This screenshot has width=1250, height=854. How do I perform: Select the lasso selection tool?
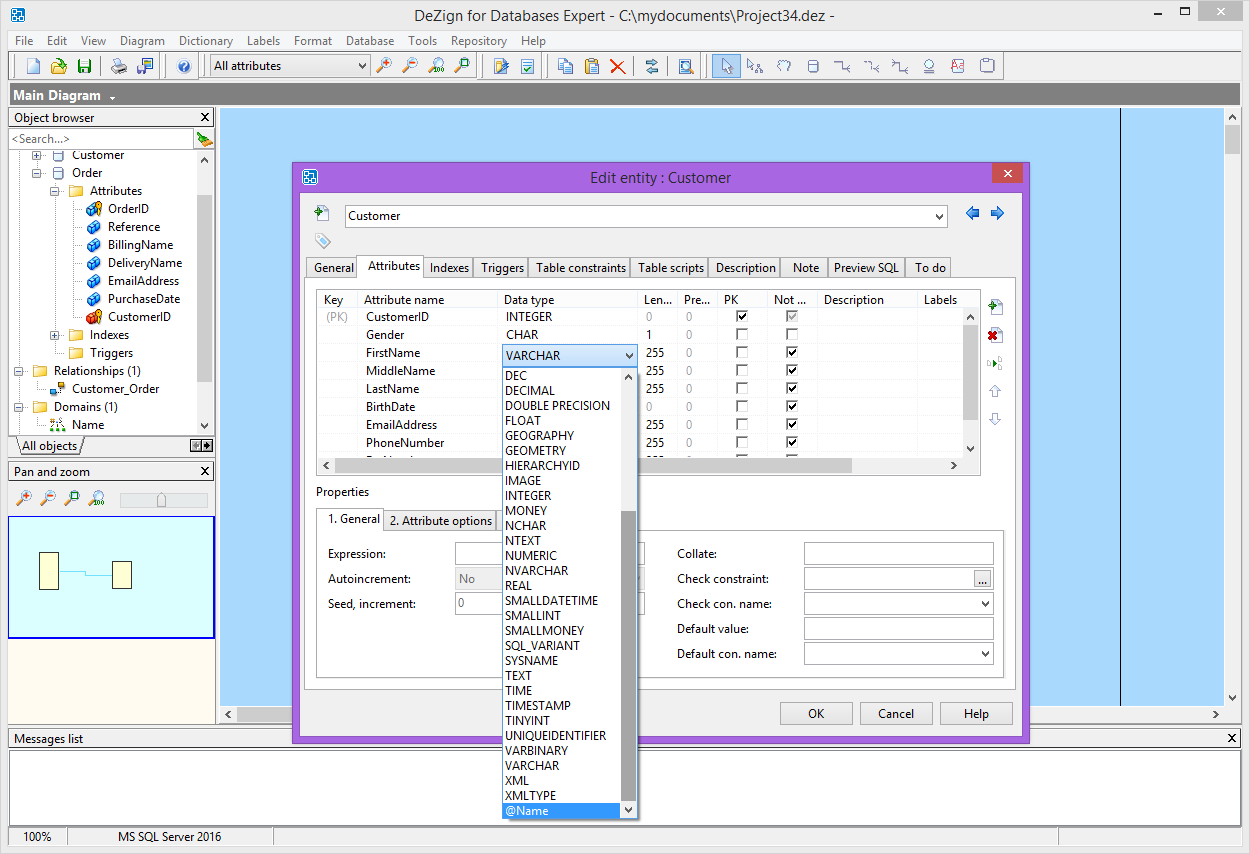coord(784,67)
